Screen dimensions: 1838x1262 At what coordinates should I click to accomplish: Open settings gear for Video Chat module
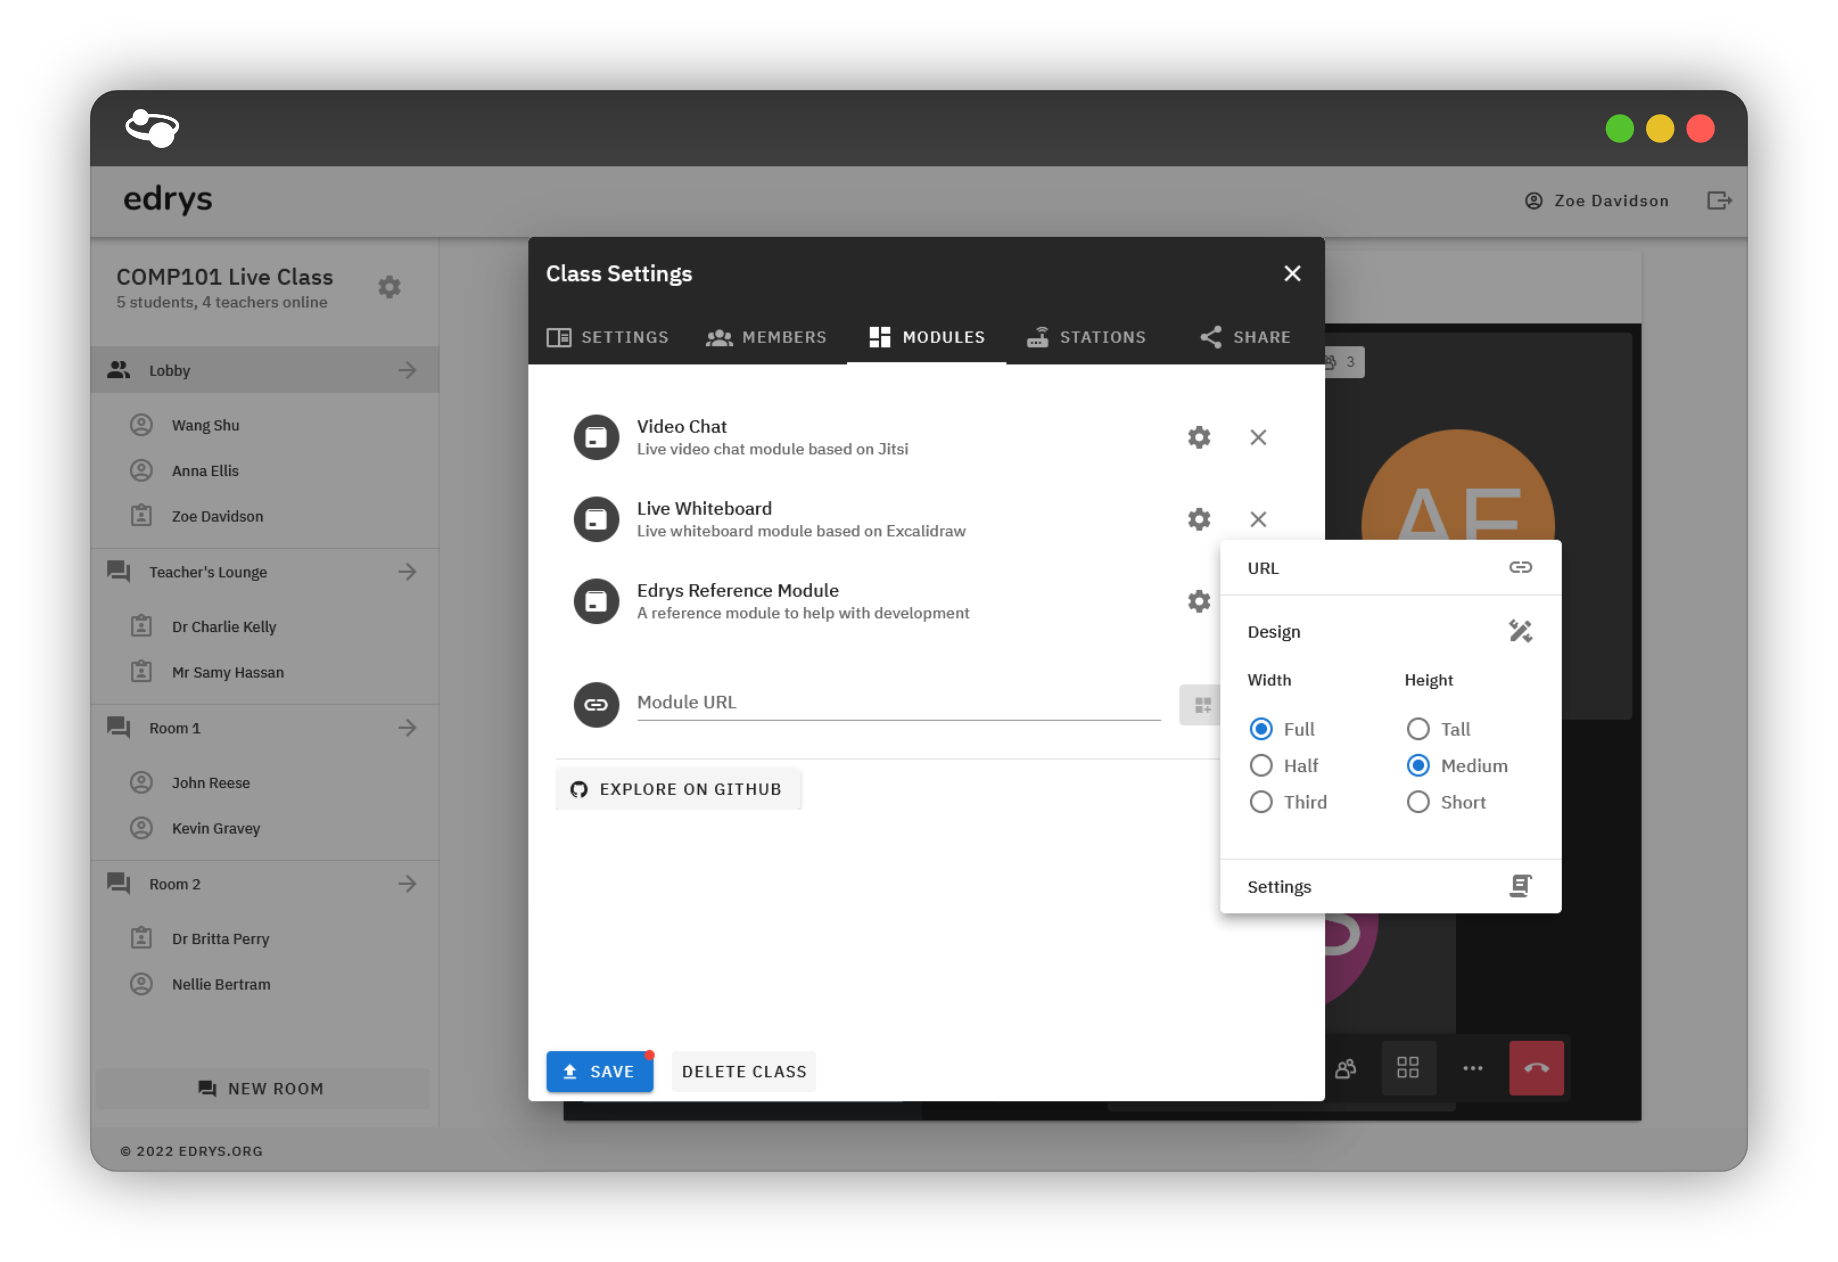click(x=1198, y=437)
